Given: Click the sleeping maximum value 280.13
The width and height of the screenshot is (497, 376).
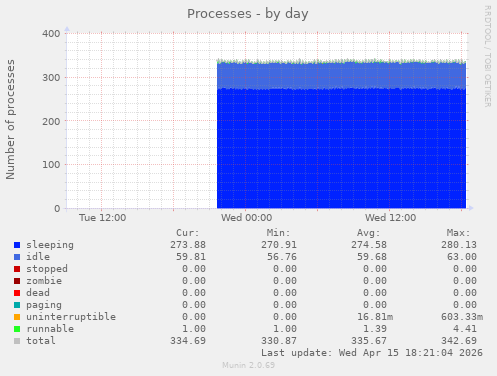Looking at the screenshot, I should coord(459,245).
